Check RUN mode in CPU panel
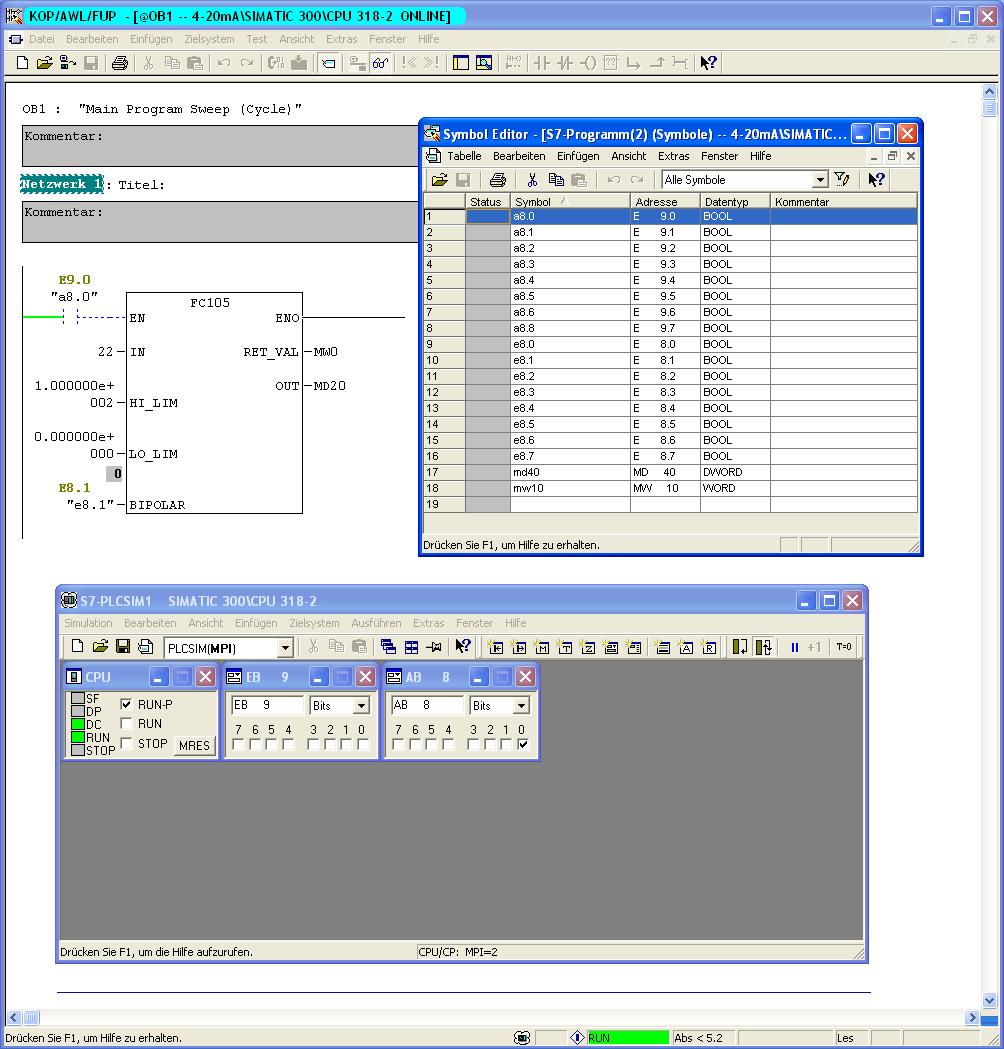The height and width of the screenshot is (1049, 1004). tap(126, 723)
